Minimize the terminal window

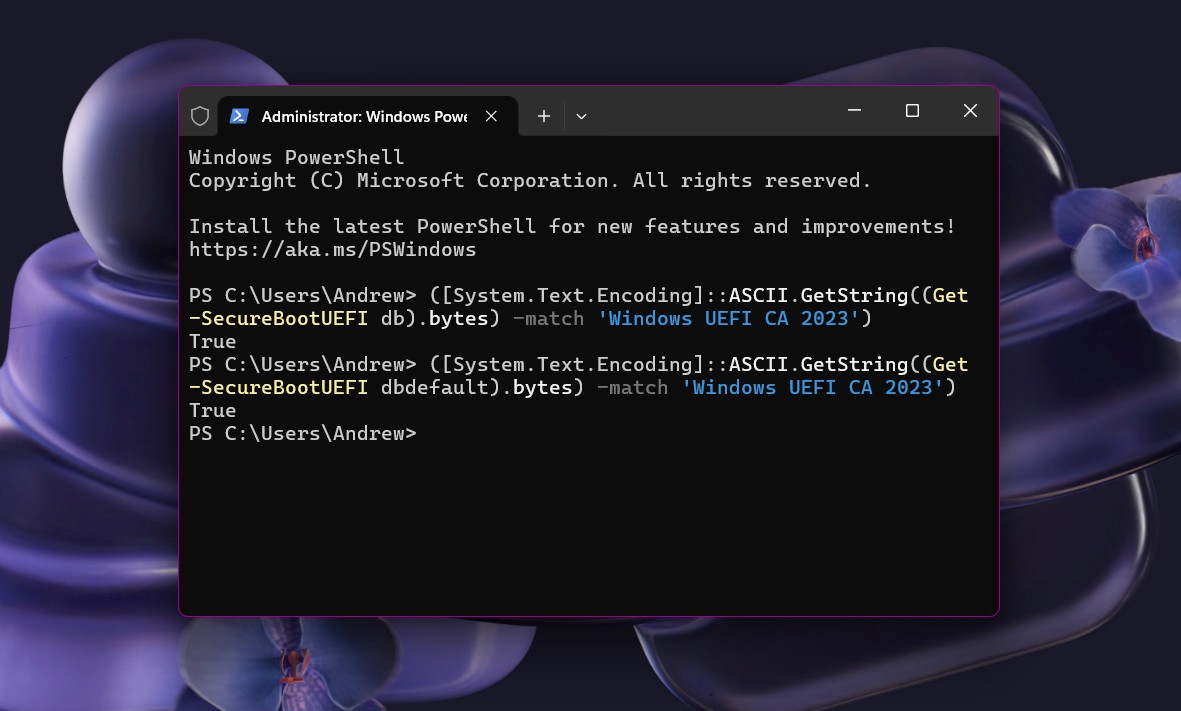point(854,110)
